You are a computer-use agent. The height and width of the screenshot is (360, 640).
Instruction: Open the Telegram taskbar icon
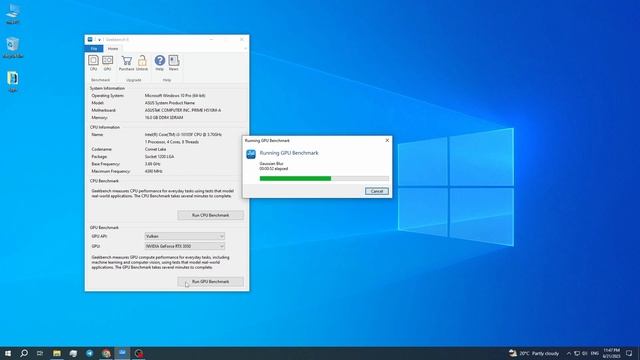click(89, 353)
